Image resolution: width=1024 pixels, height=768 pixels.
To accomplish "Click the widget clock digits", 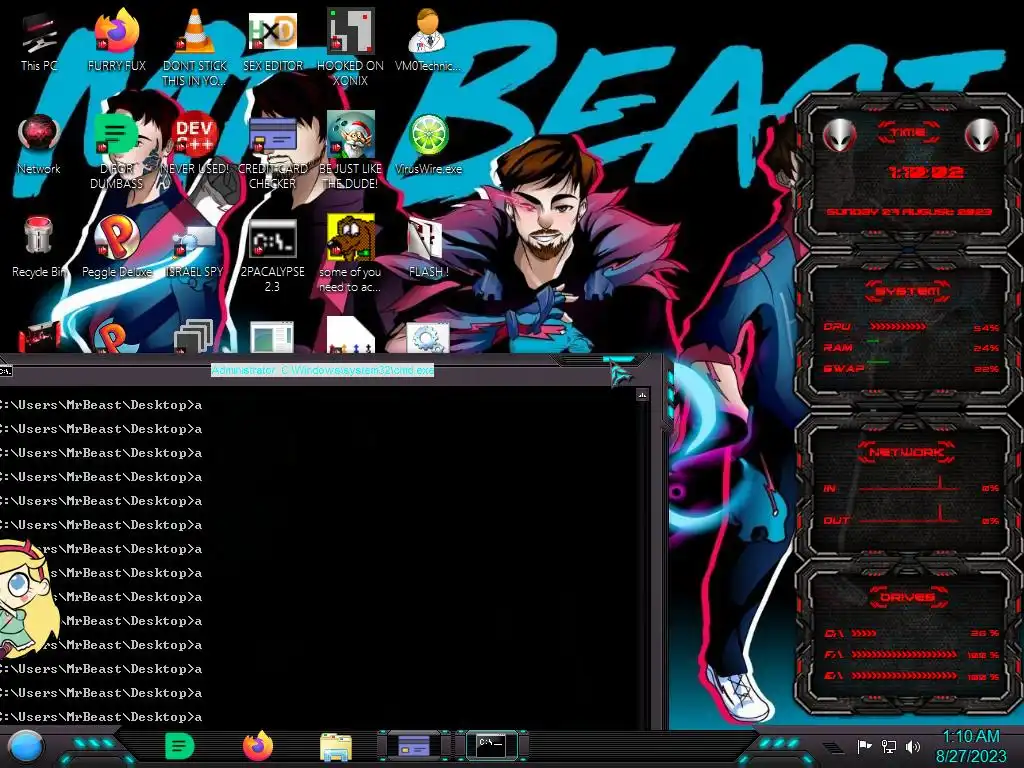I will tap(925, 172).
